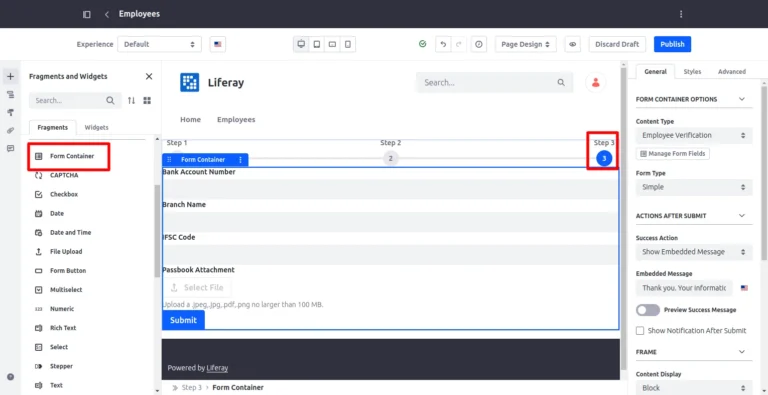Viewport: 768px width, 395px height.
Task: Open the Page Design Options paint-roller icon
Action: coord(10,112)
